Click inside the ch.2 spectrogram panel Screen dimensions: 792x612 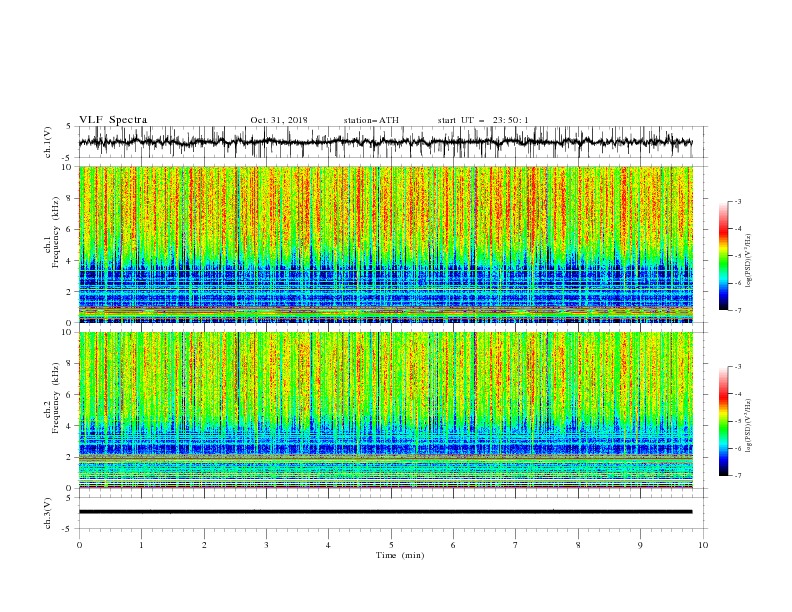click(x=385, y=410)
